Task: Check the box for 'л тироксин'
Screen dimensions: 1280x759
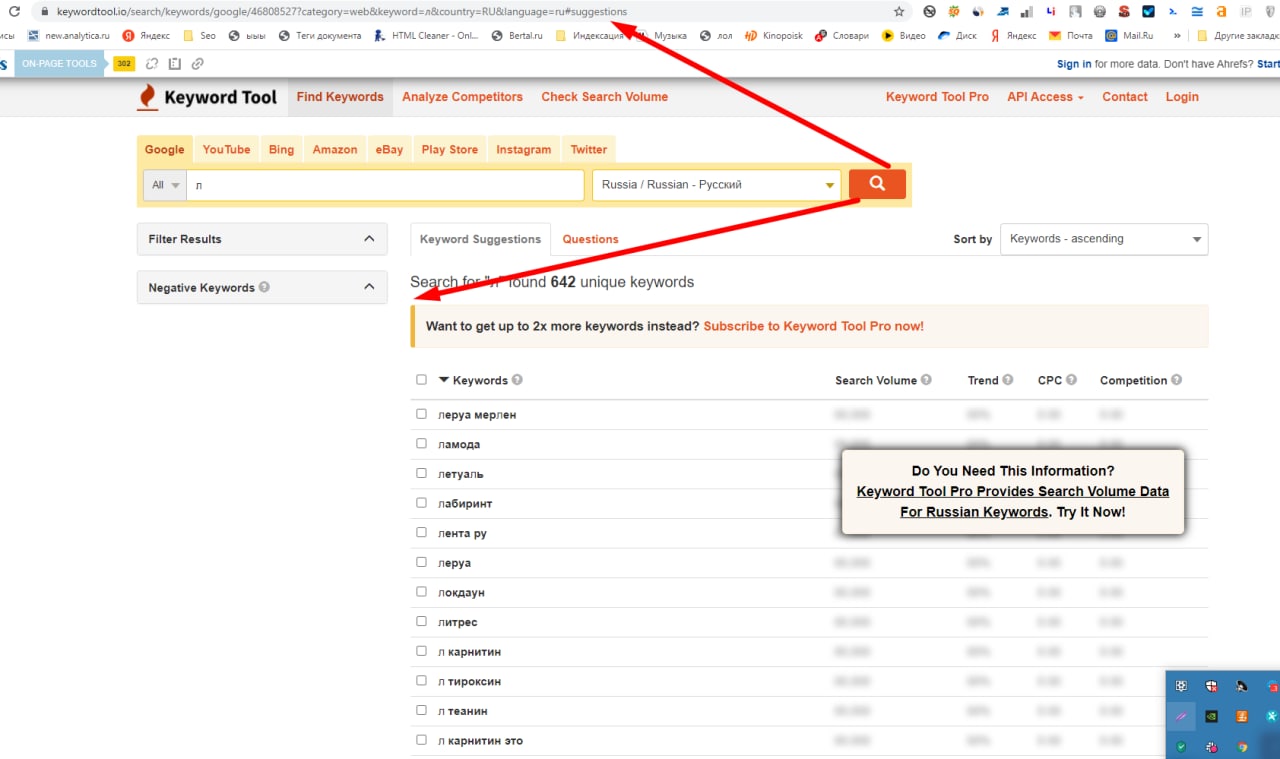Action: click(x=421, y=681)
